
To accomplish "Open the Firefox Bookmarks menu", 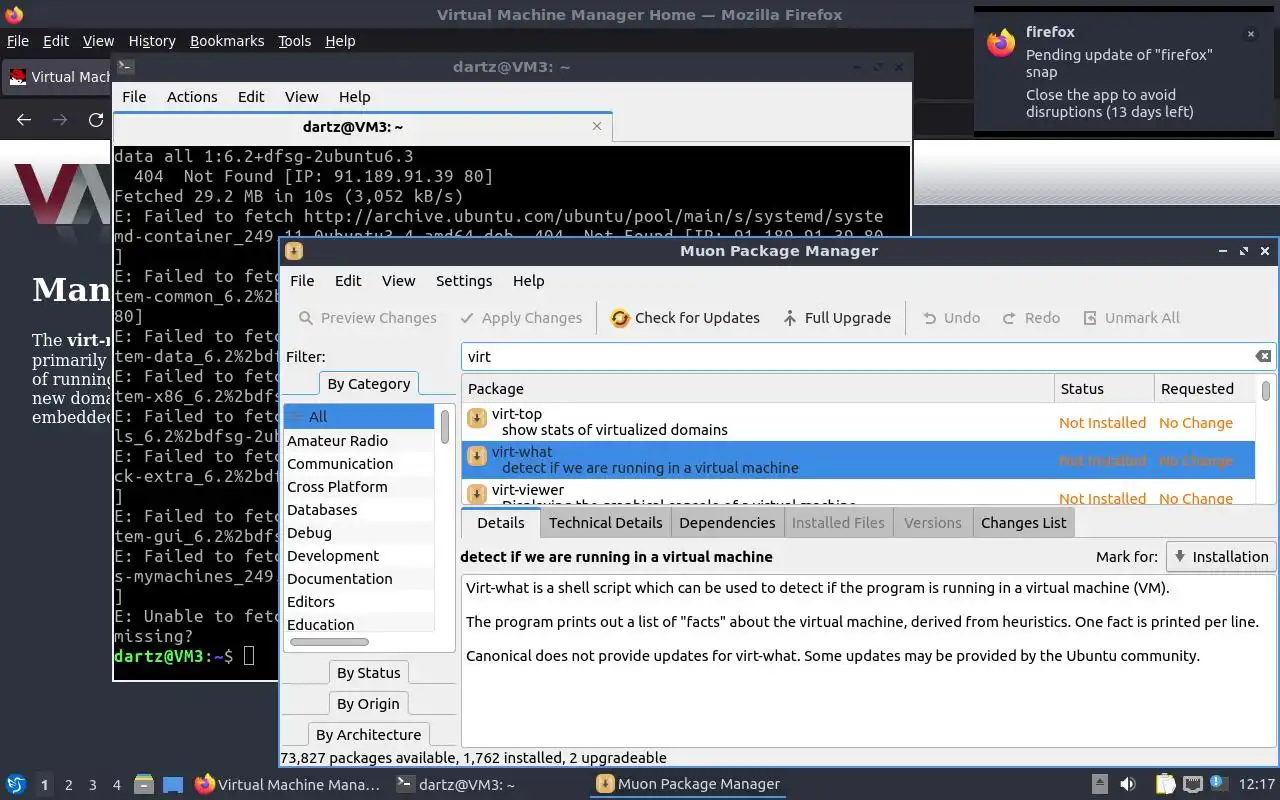I will click(x=227, y=41).
